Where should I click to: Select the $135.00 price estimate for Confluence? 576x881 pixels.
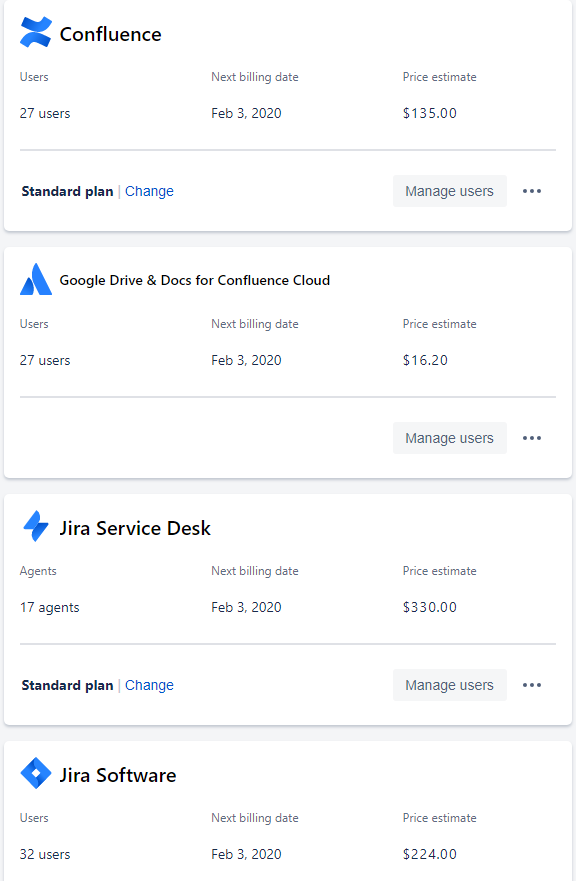(x=430, y=113)
